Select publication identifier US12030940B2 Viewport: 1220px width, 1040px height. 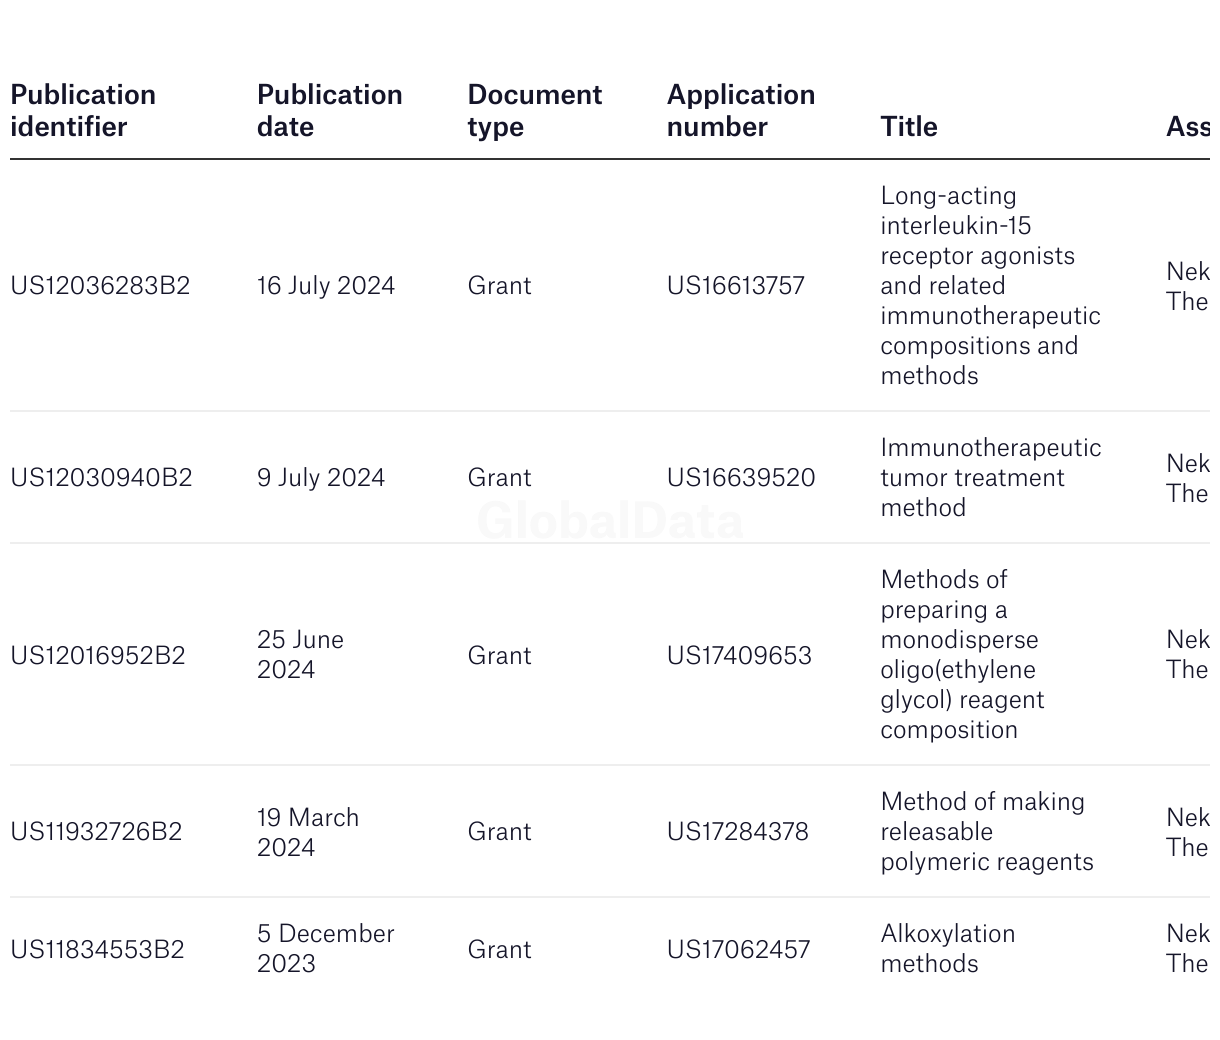coord(101,478)
